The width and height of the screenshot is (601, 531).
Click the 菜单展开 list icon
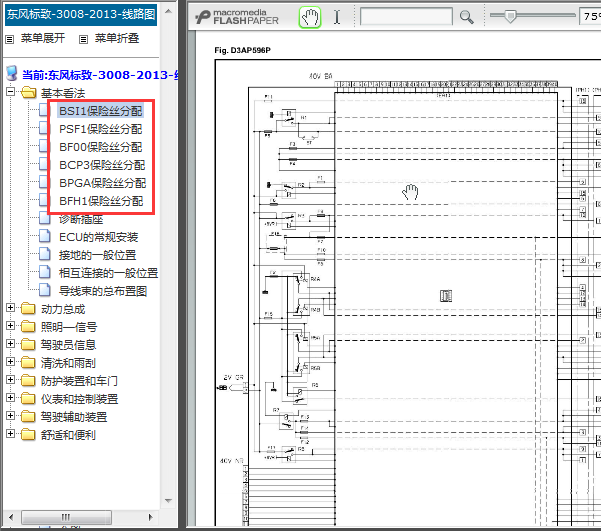pos(10,39)
